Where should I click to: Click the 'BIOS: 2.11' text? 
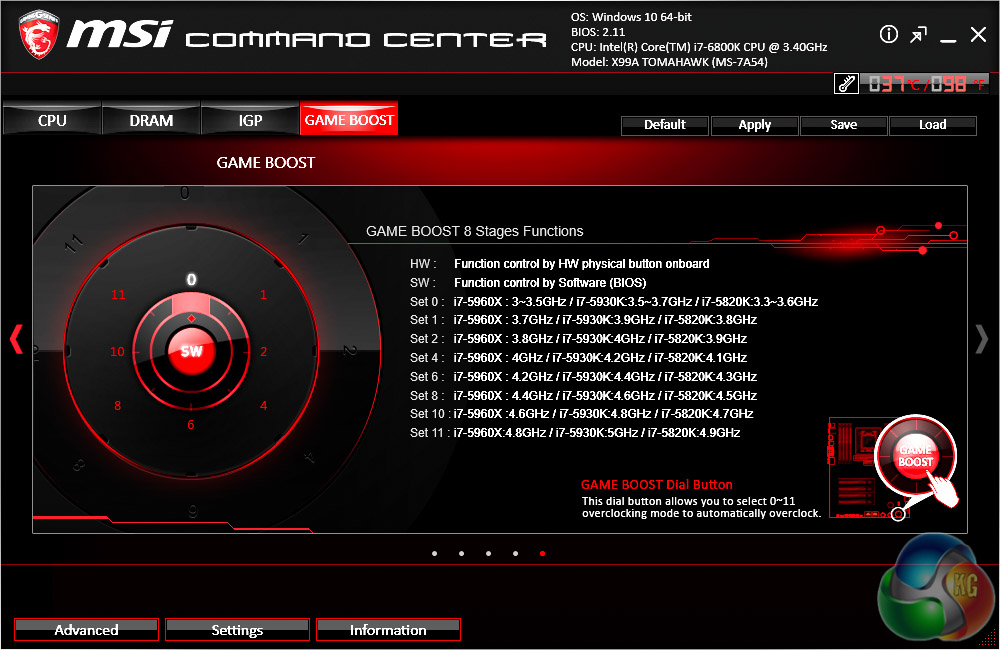598,32
